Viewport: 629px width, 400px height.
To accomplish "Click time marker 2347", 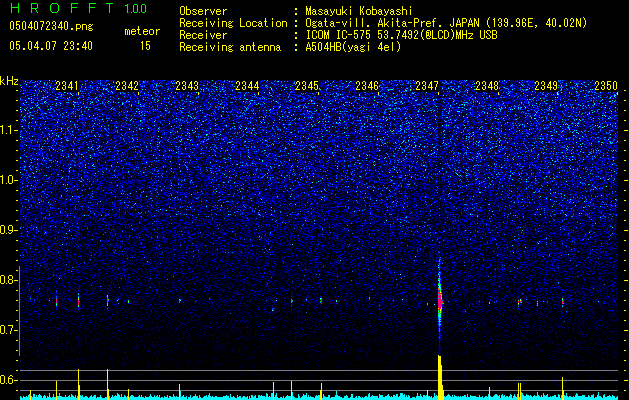I will tap(427, 85).
